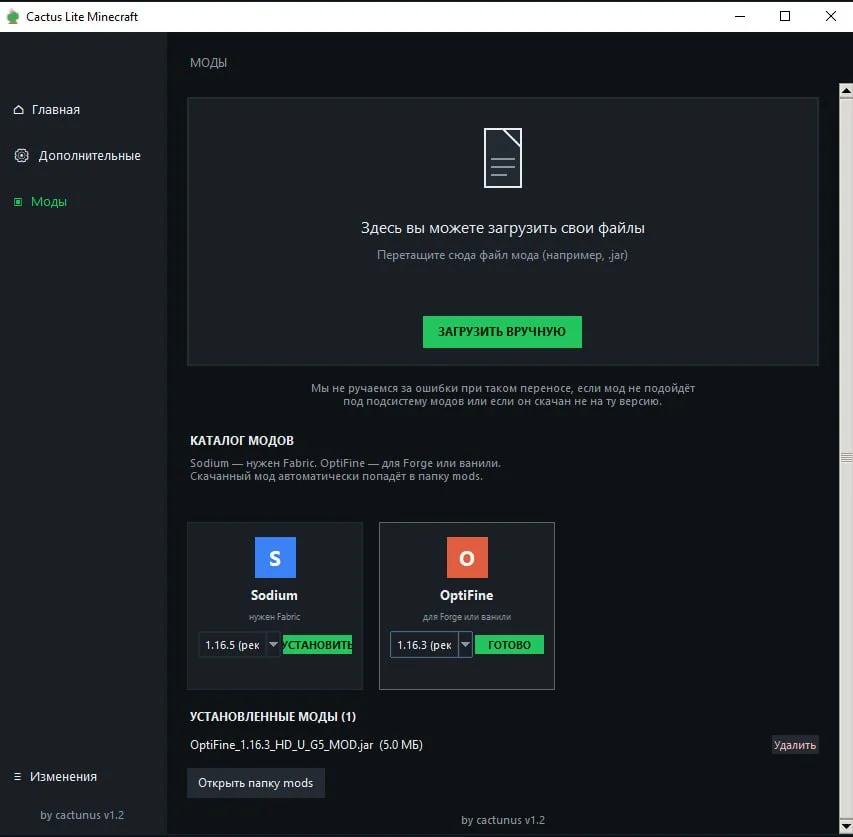Click the home icon next to Главная

[x=18, y=110]
